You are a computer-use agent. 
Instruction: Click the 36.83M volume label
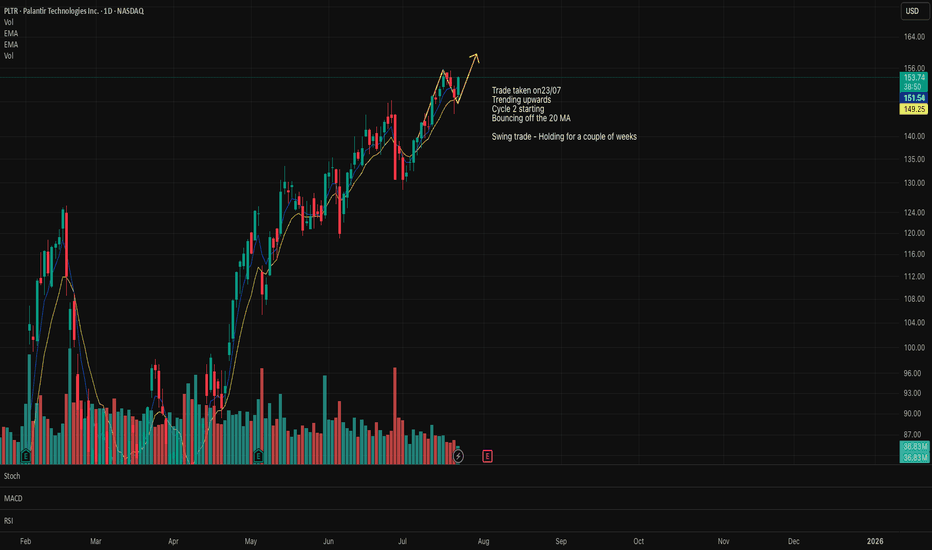915,458
